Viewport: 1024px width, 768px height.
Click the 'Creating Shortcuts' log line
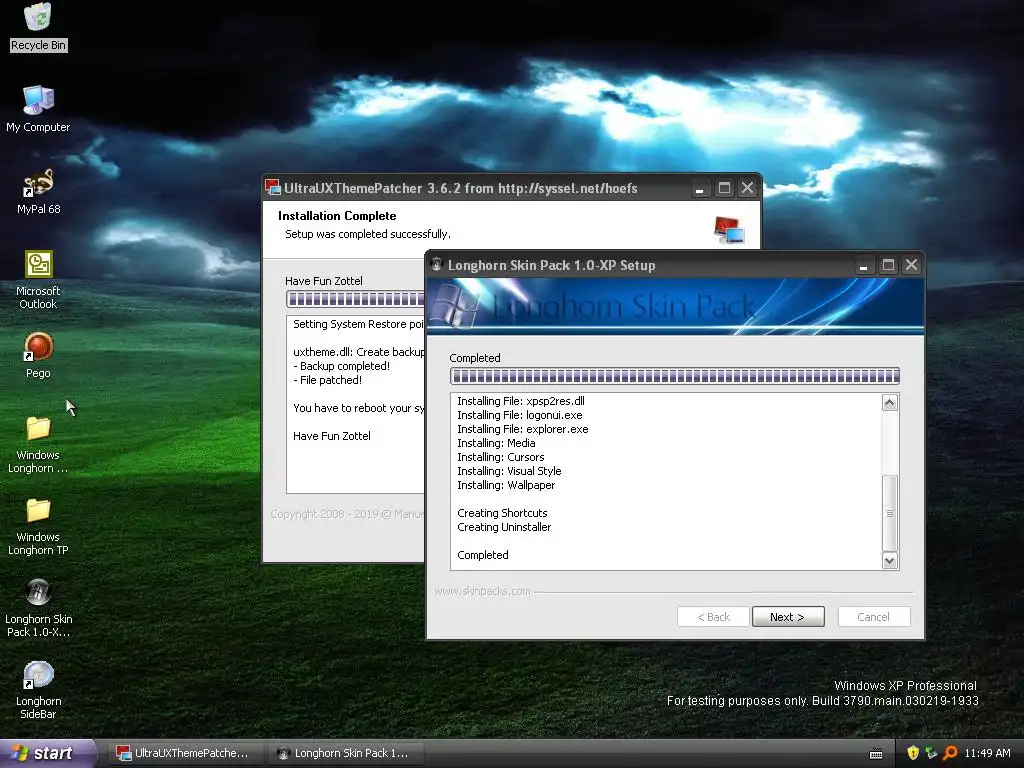(x=502, y=513)
